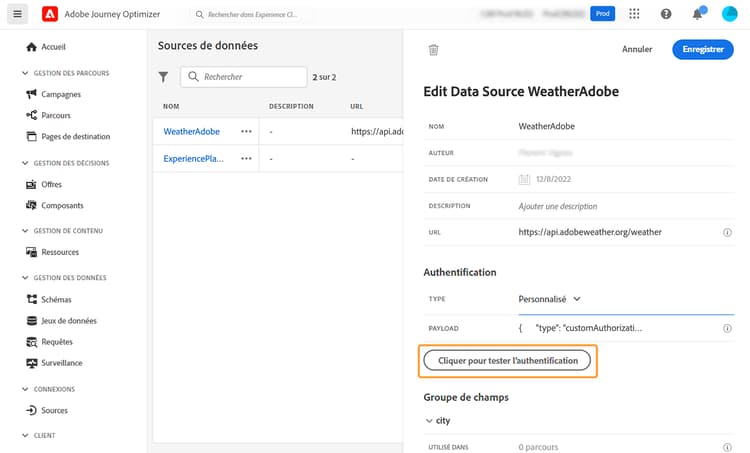This screenshot has height=453, width=750.
Task: Open the WeatherAdobe data source link
Action: [191, 131]
